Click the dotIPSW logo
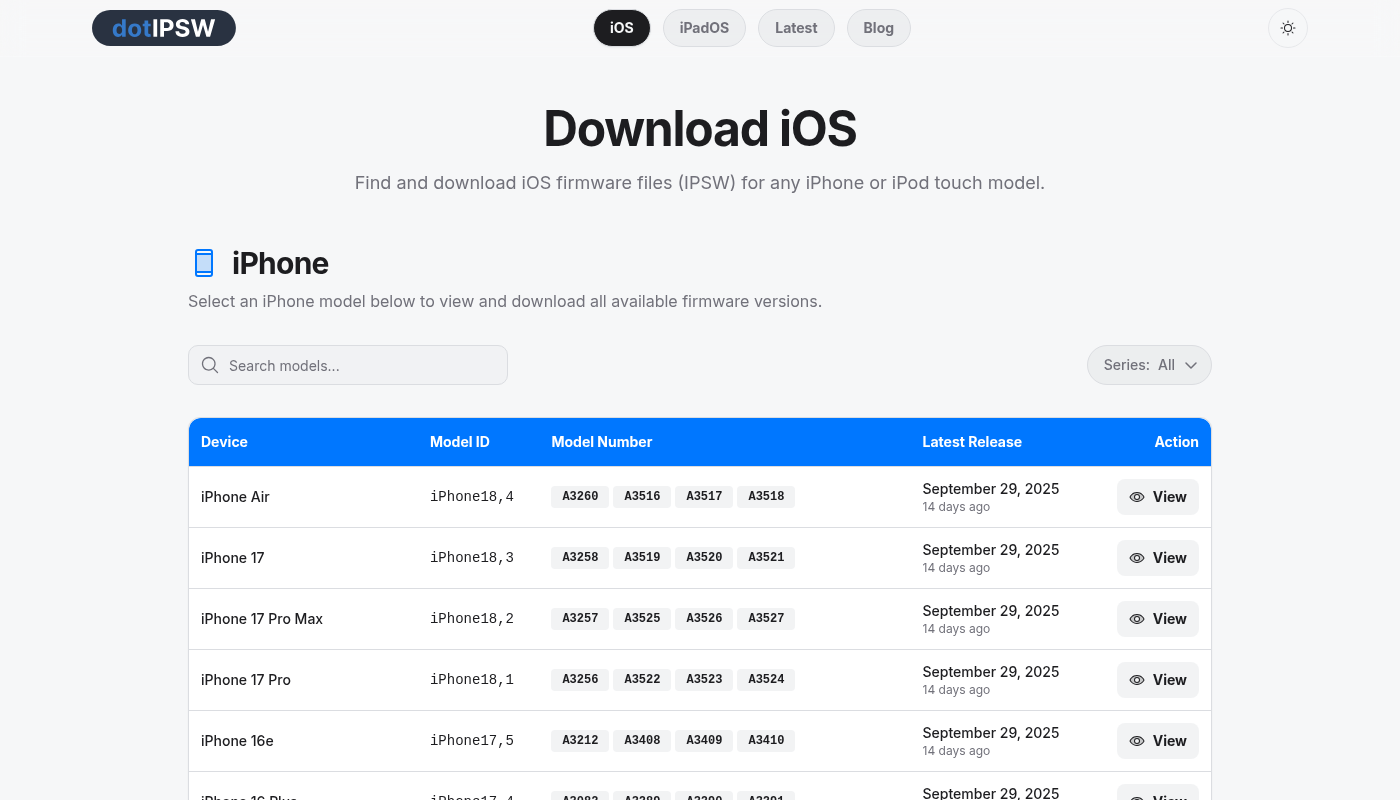This screenshot has height=800, width=1400. (164, 28)
